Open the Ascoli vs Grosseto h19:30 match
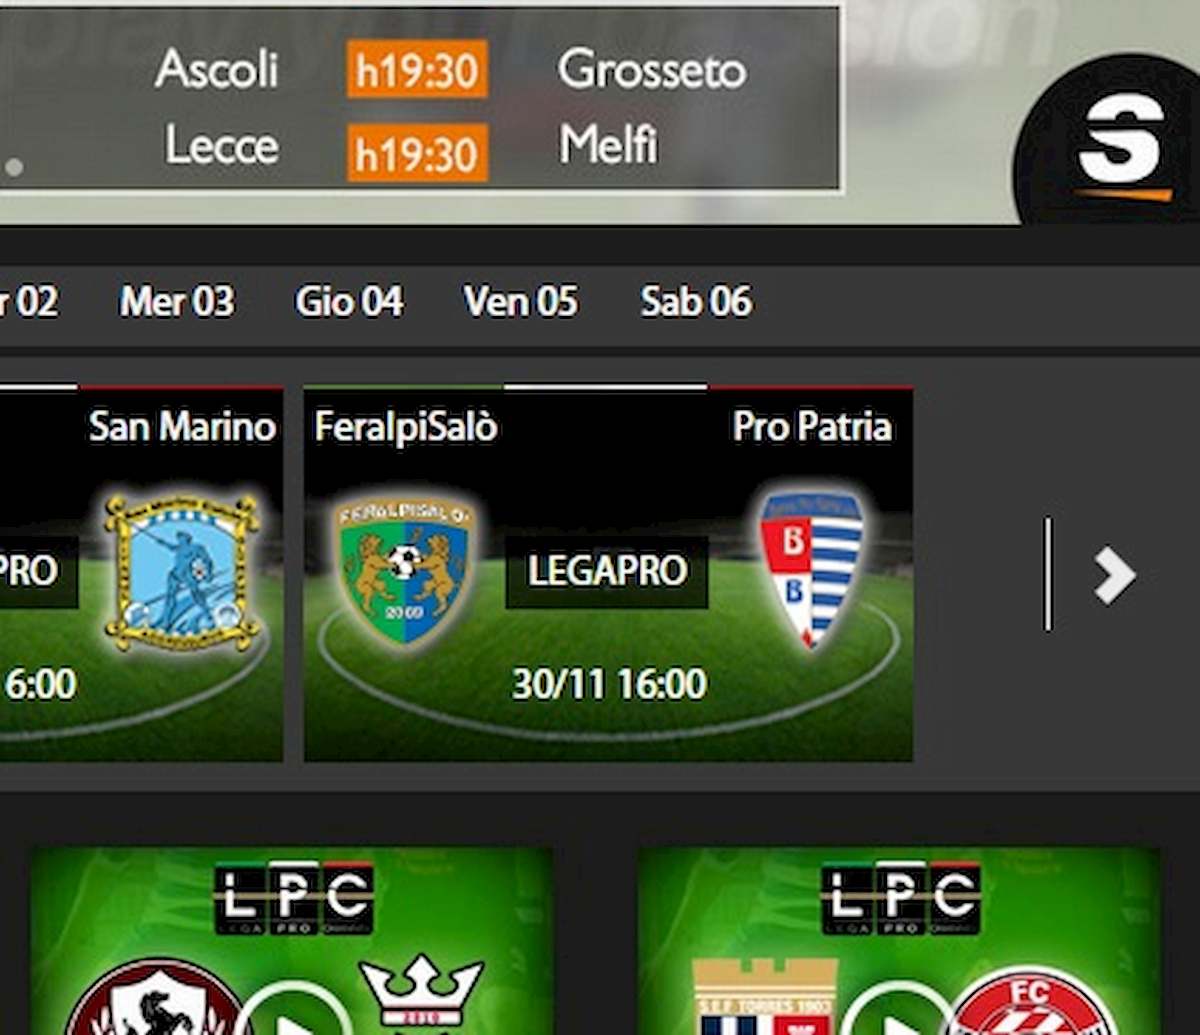The width and height of the screenshot is (1200, 1035). point(450,69)
